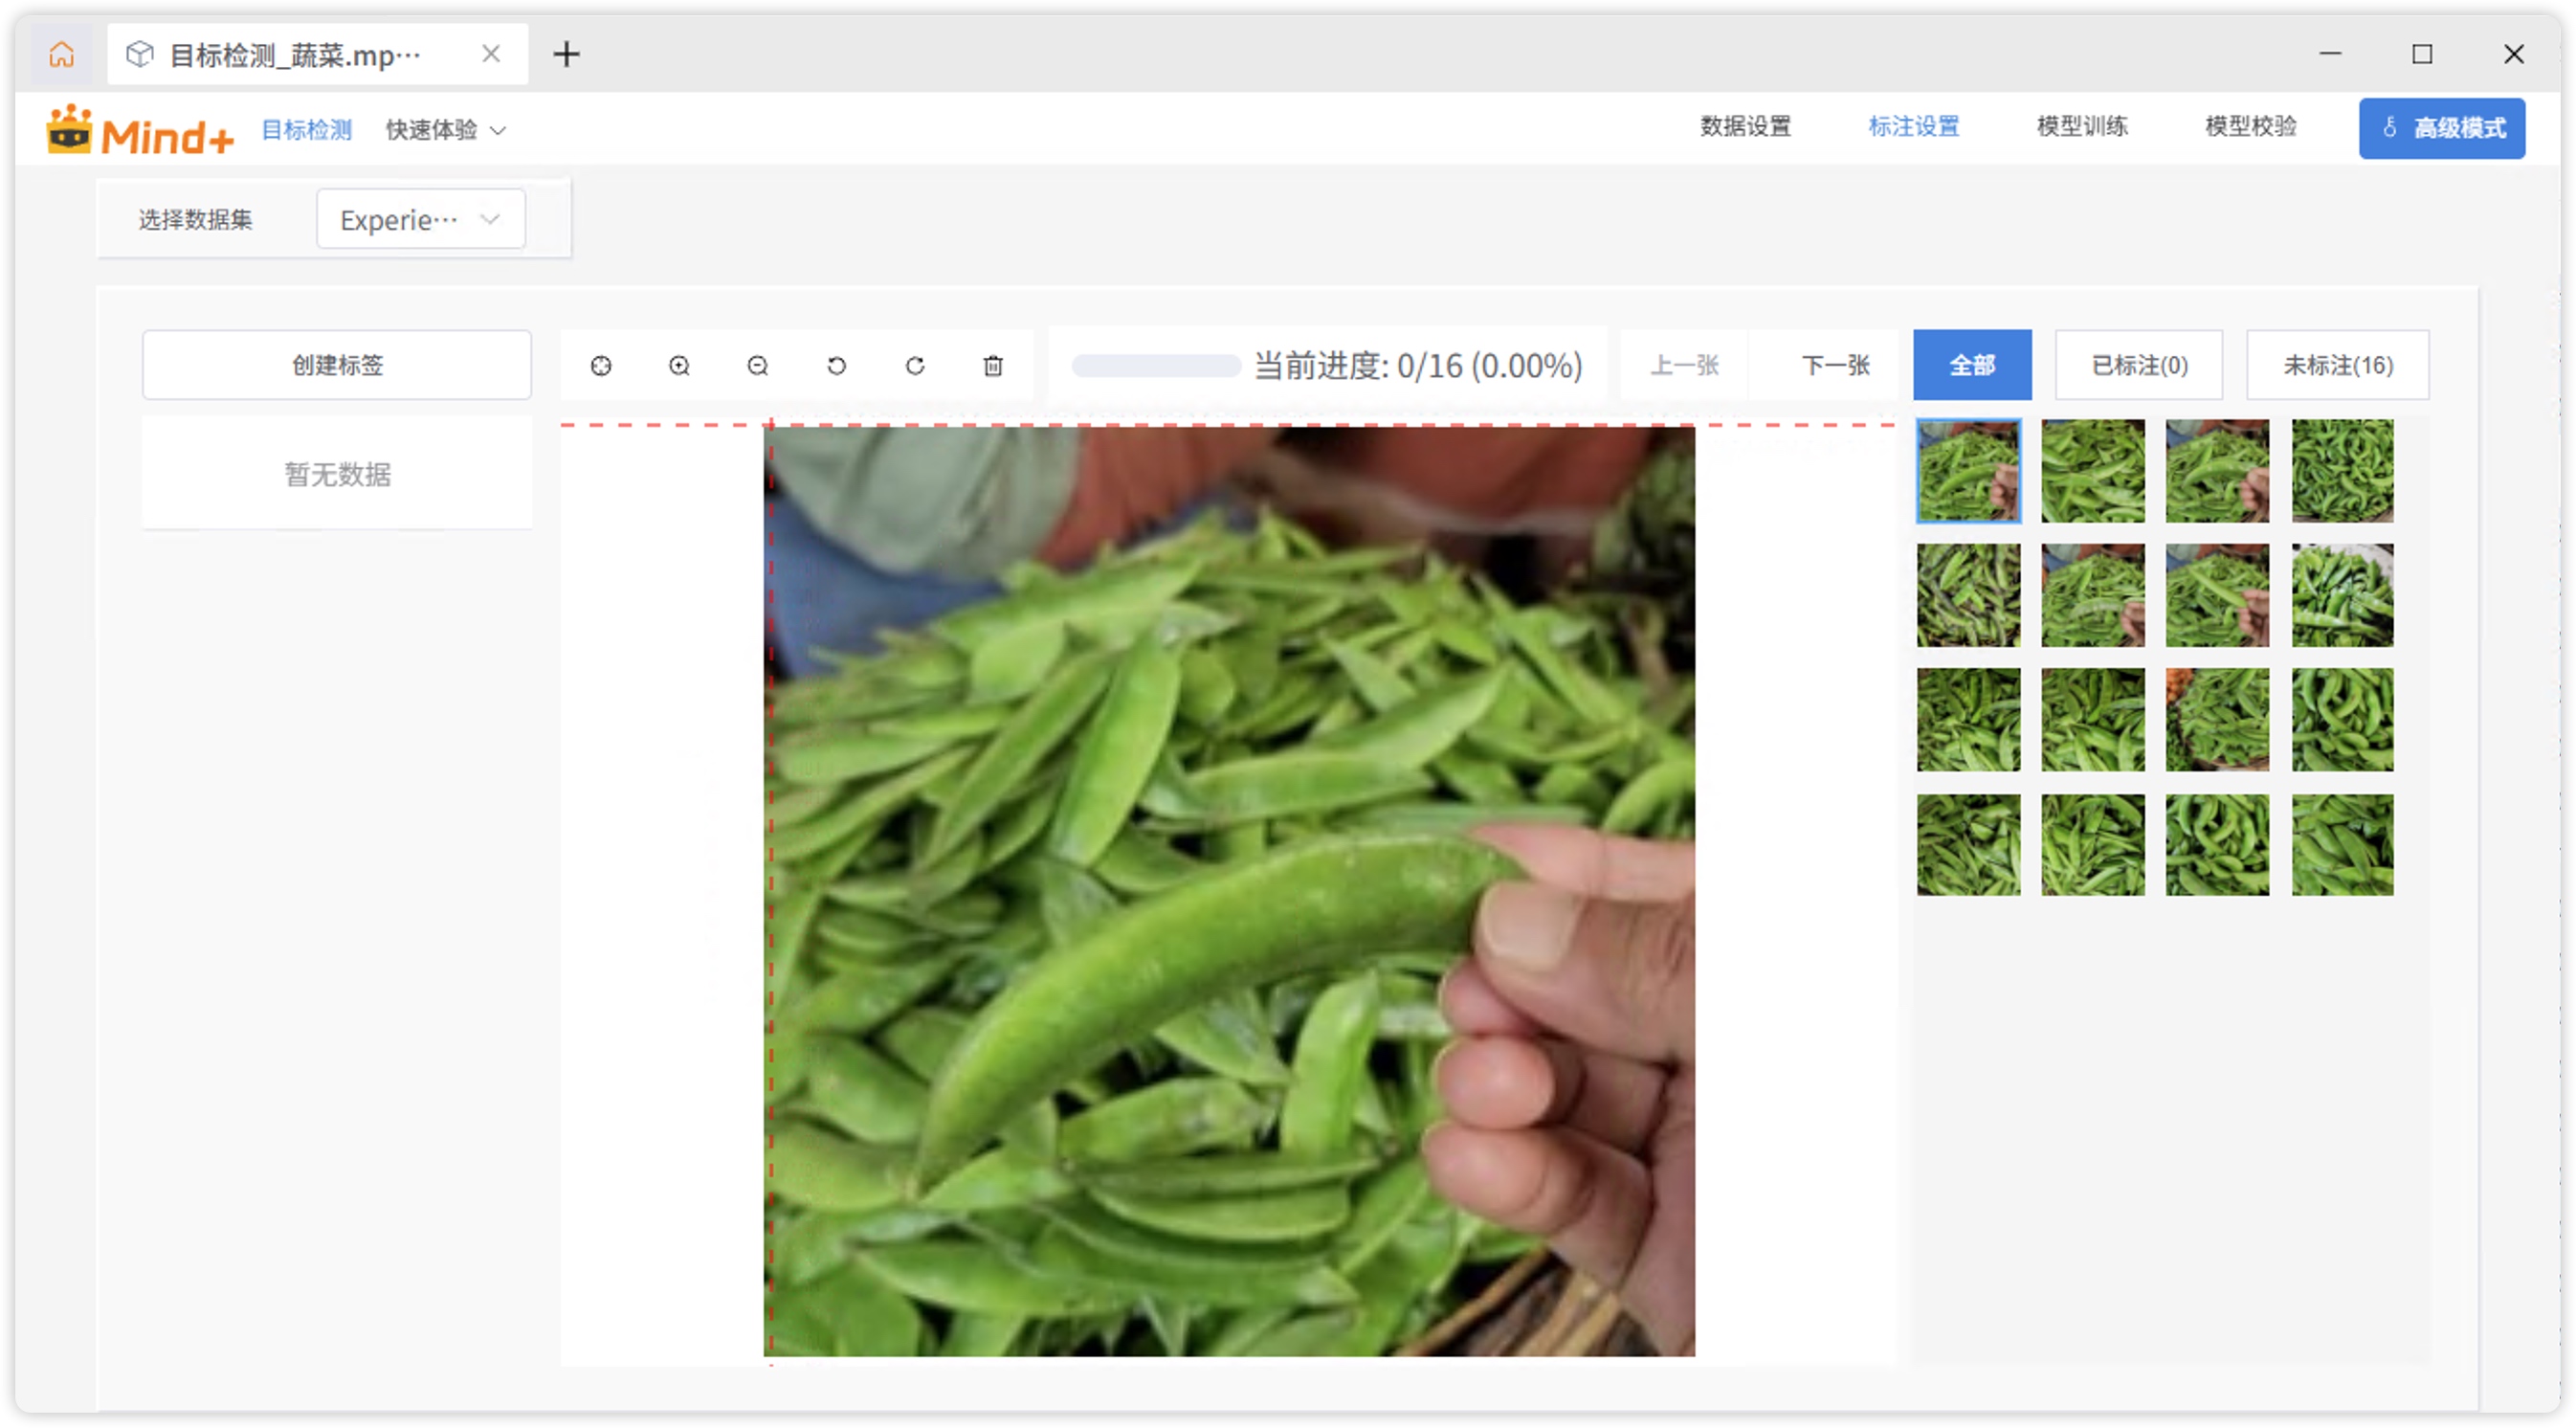Open the 模型校验 tab

pyautogui.click(x=2251, y=127)
